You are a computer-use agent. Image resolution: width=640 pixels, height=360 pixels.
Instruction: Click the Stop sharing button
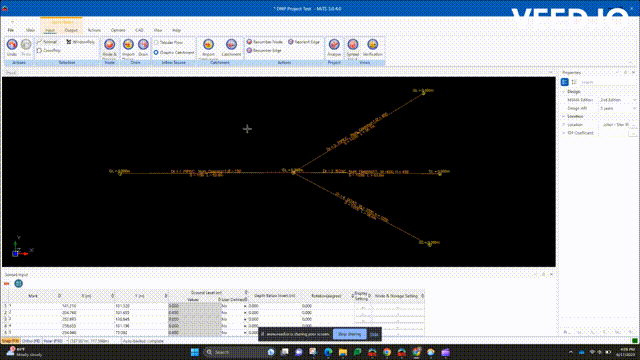(x=349, y=334)
